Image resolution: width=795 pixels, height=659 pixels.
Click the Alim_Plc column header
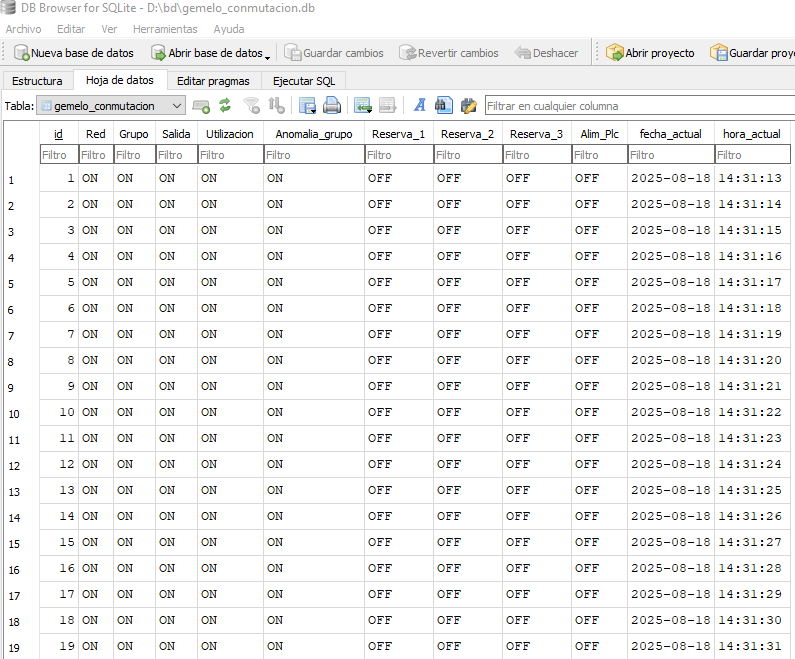pos(599,134)
